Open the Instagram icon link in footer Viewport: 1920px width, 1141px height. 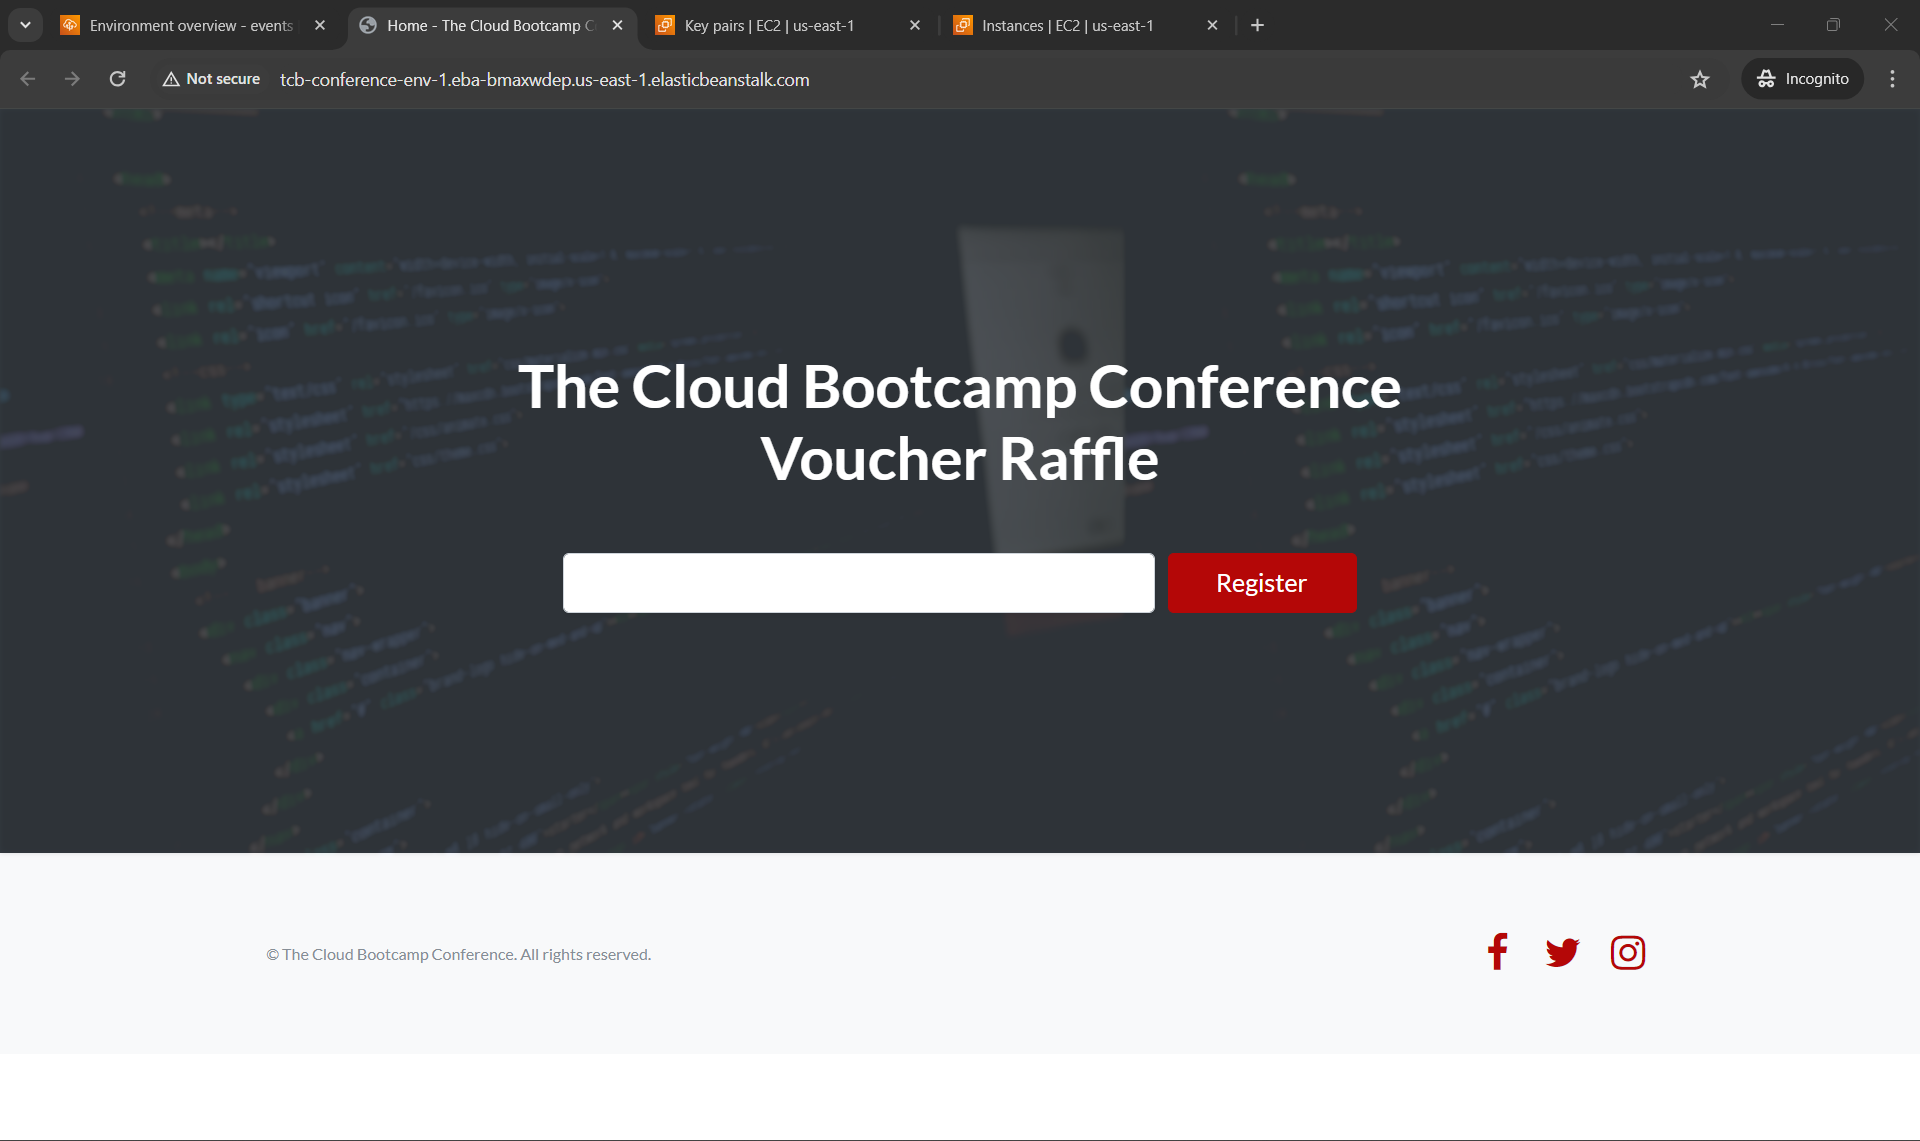point(1628,952)
